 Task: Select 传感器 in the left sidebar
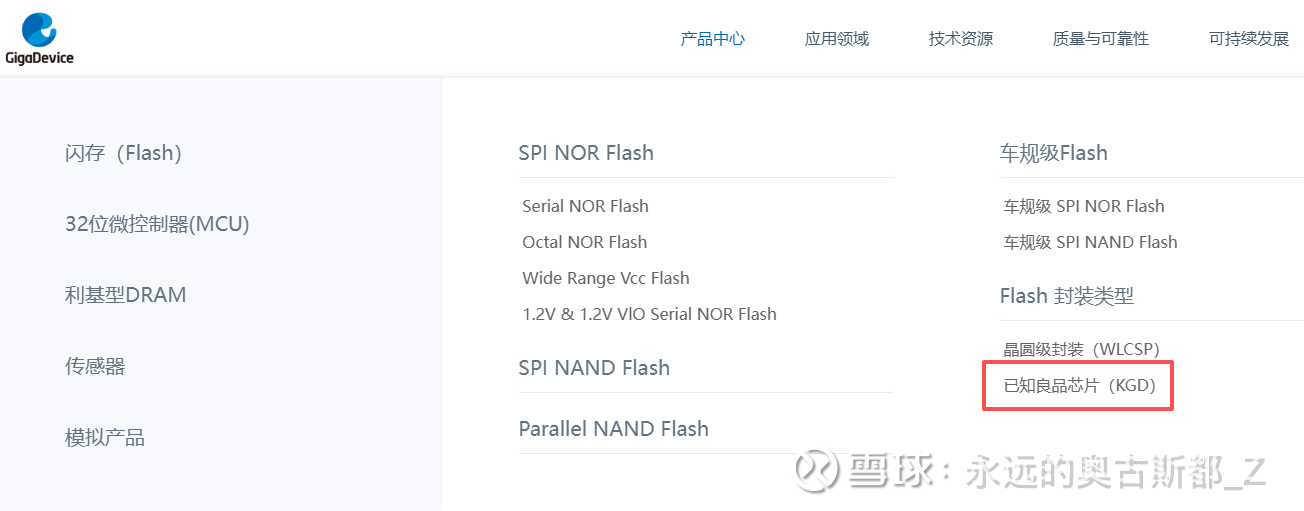coord(95,366)
